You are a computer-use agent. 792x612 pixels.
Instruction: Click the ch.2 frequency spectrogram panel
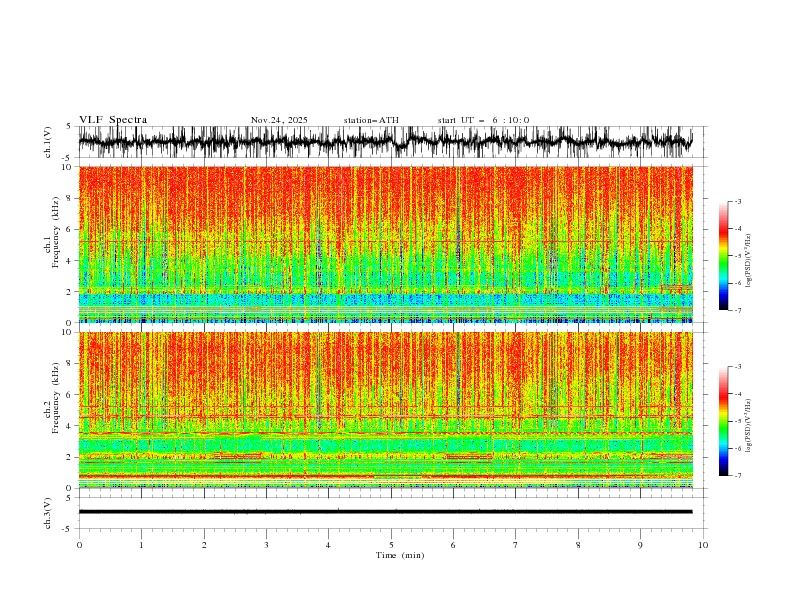pos(385,410)
